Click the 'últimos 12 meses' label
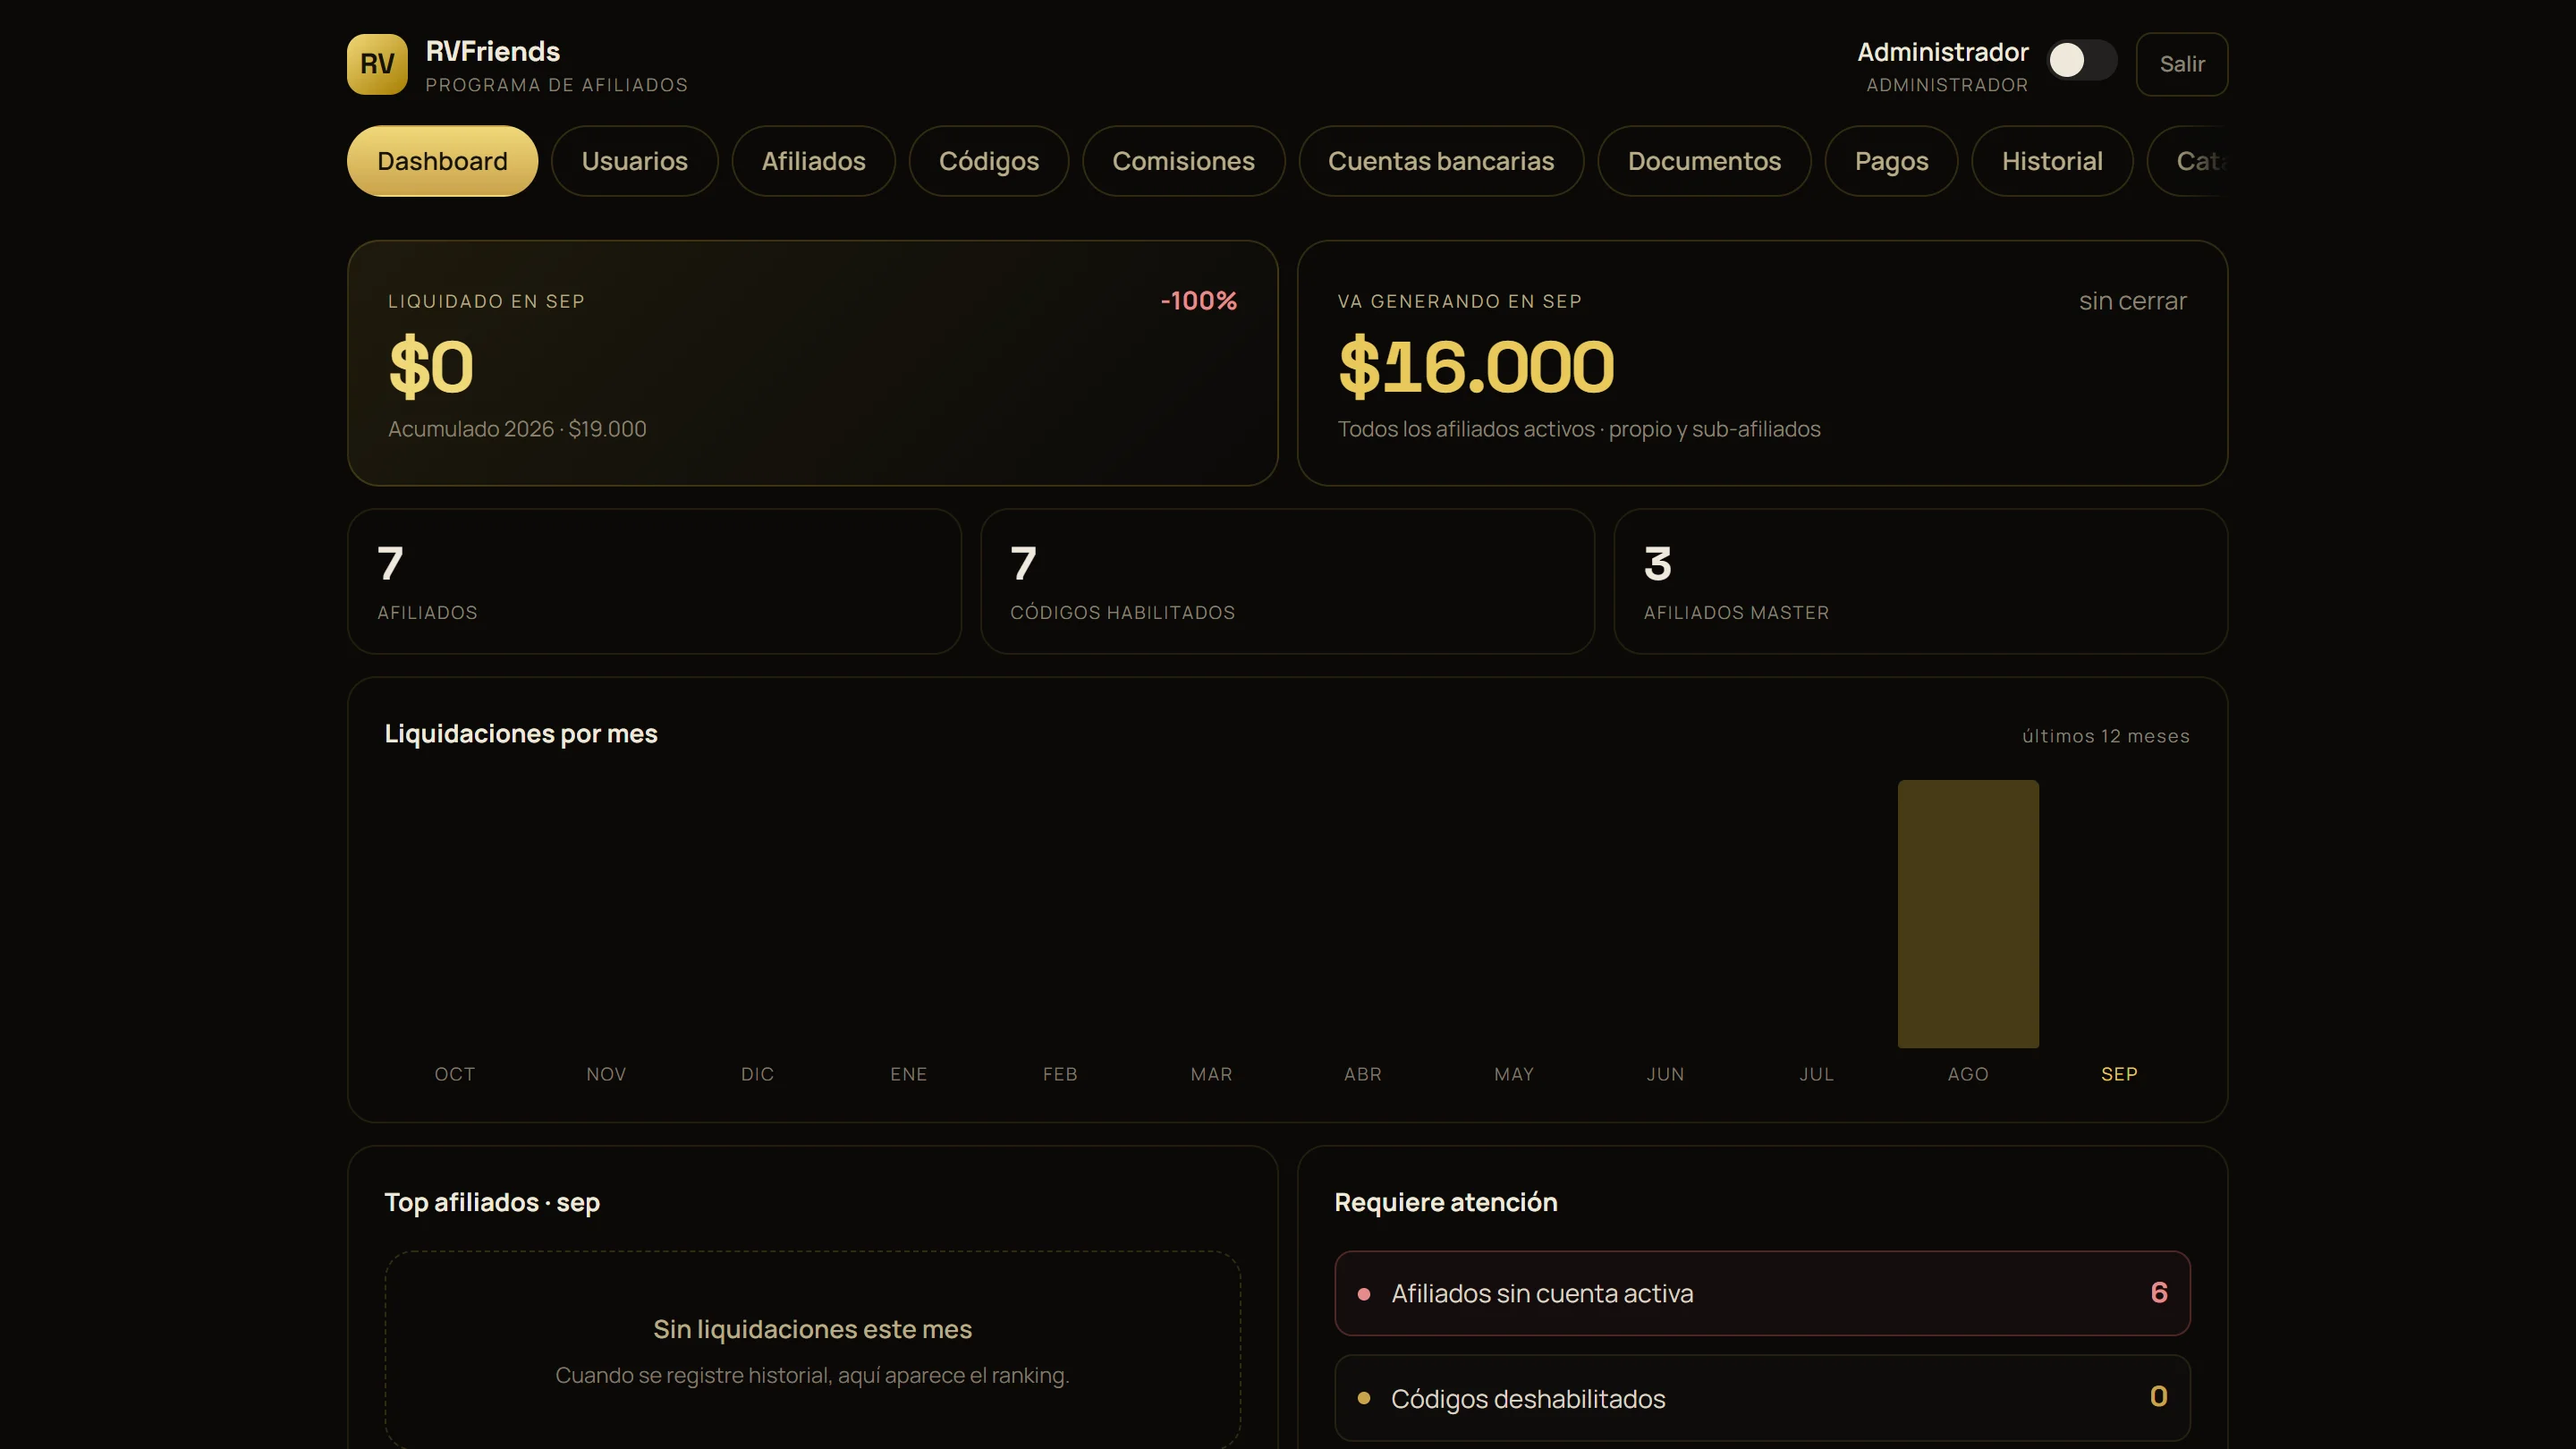Screen dimensions: 2576x1449 [2106, 736]
